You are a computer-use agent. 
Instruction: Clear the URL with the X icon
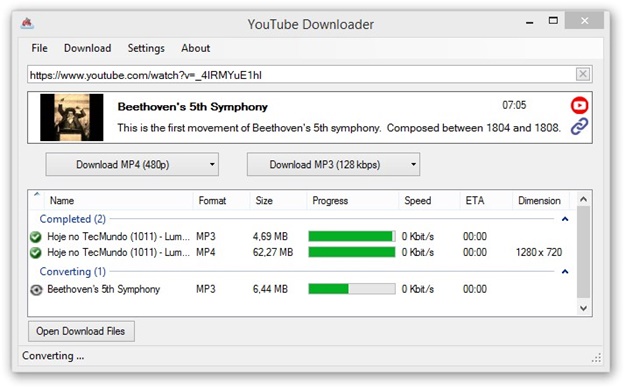click(x=583, y=74)
